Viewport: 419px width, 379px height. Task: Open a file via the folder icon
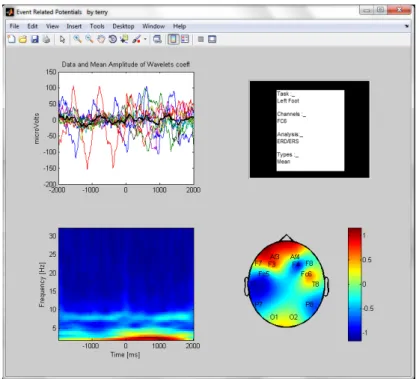point(23,39)
